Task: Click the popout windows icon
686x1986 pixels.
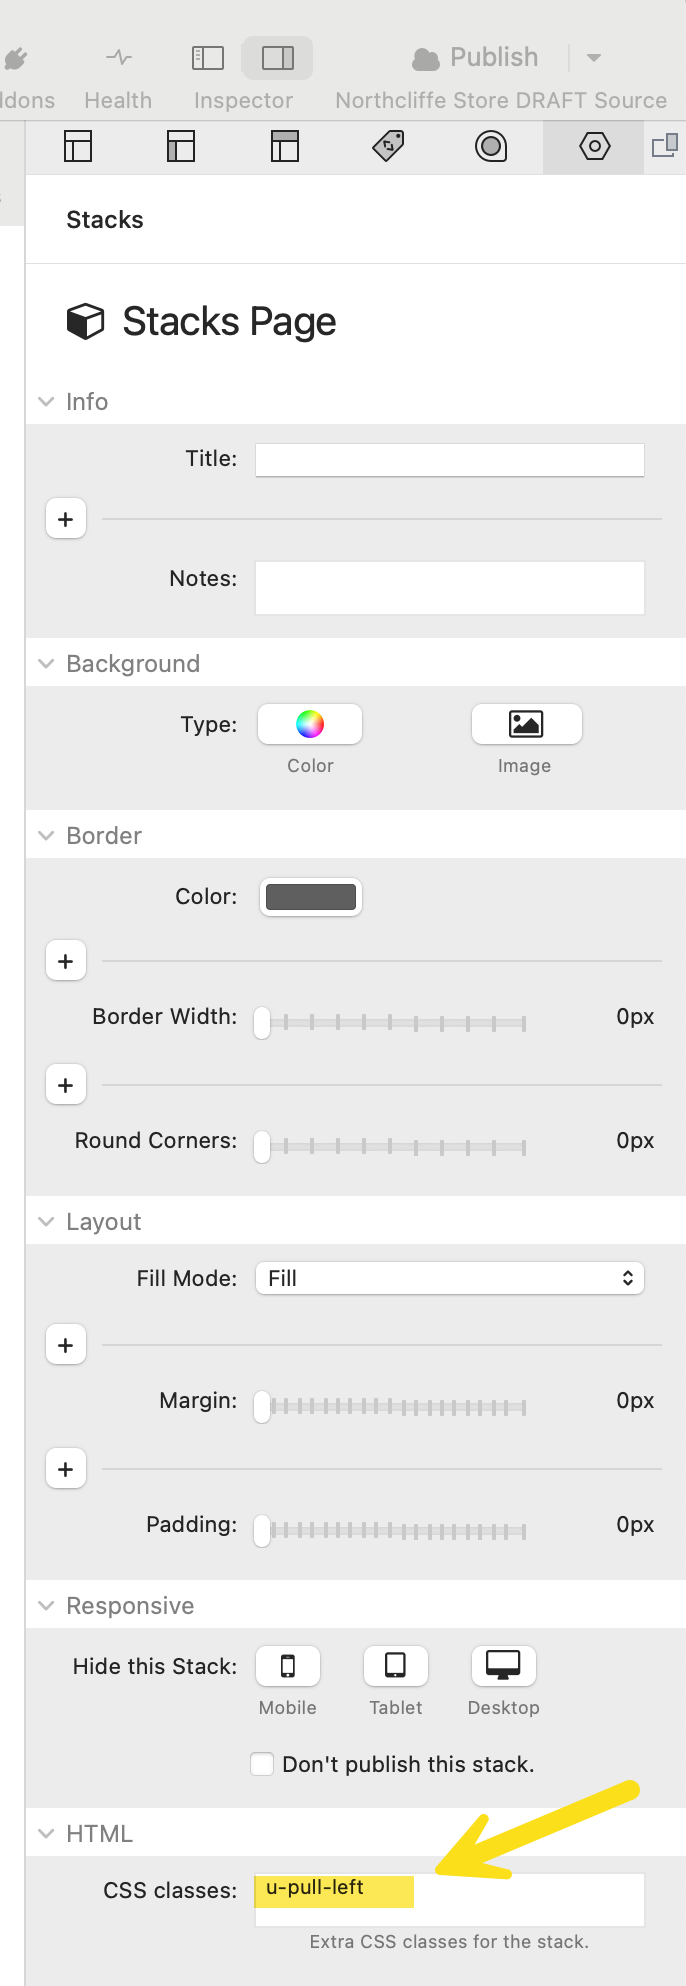Action: coord(665,147)
